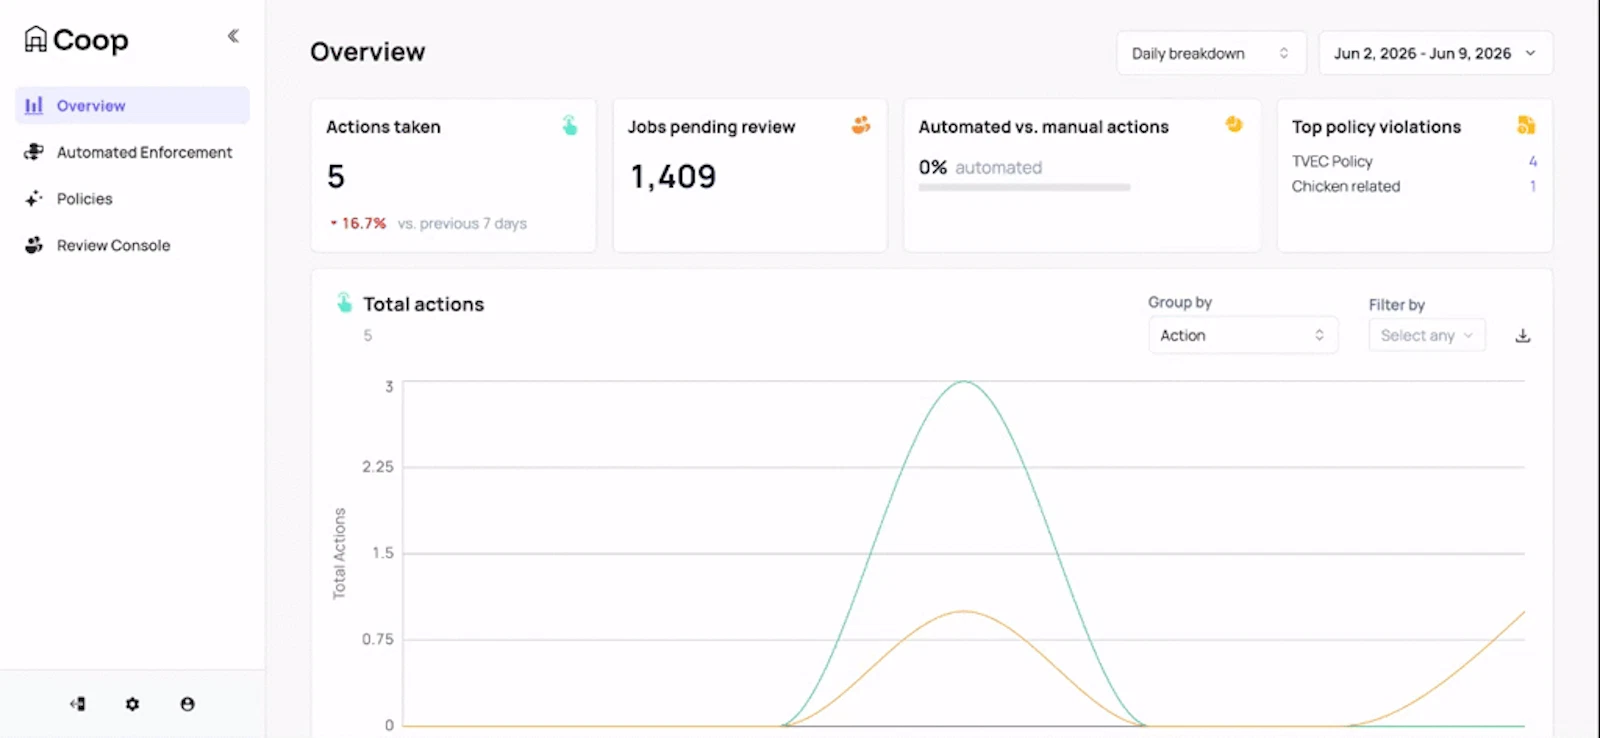Open the user account icon
The width and height of the screenshot is (1600, 738).
coord(187,704)
